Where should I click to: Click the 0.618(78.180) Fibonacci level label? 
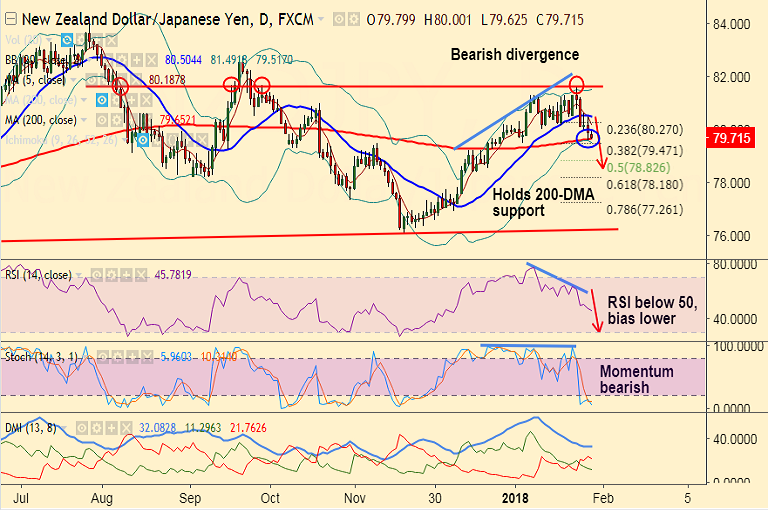click(645, 185)
